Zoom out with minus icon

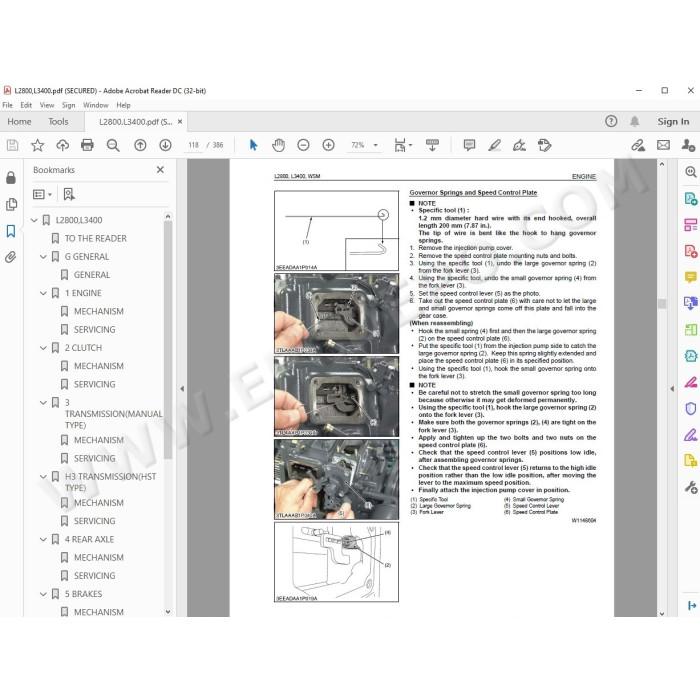point(303,145)
